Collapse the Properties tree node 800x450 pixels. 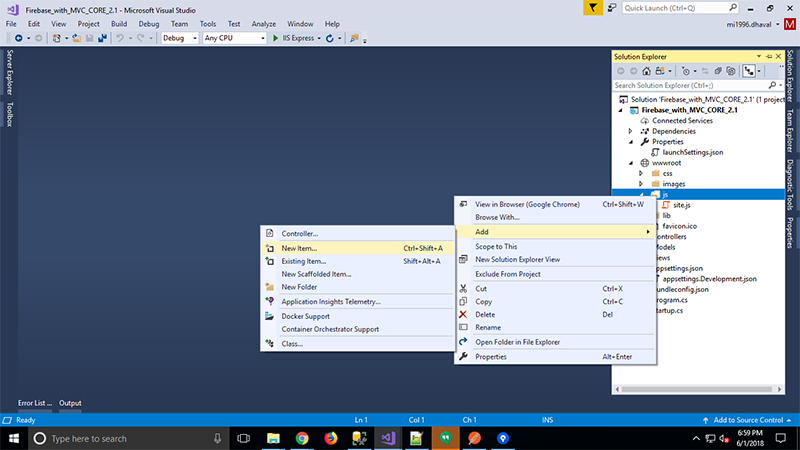tap(630, 142)
